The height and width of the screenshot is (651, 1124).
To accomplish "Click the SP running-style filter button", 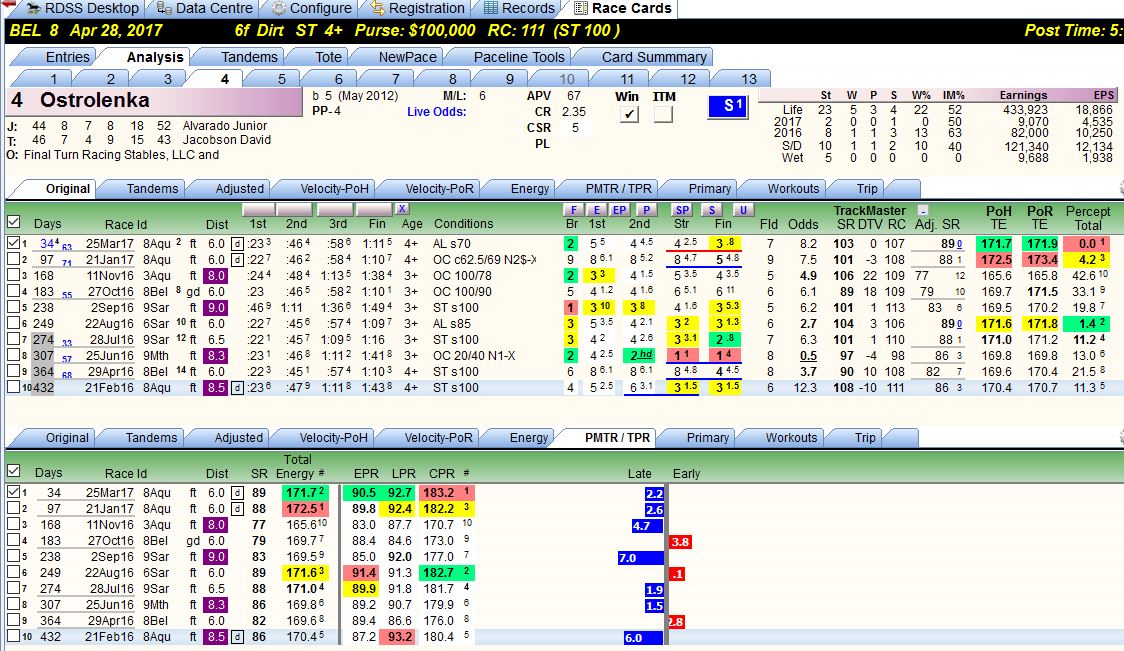I will click(682, 209).
